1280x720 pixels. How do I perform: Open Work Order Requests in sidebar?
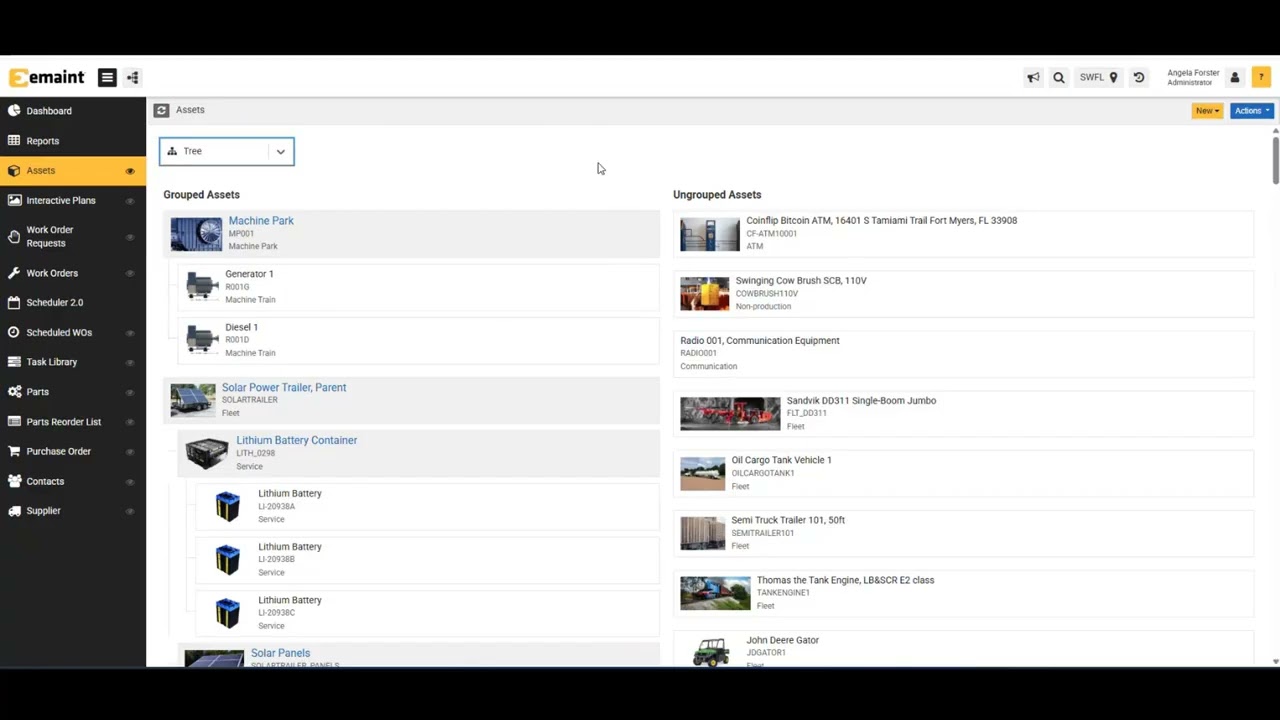point(73,237)
